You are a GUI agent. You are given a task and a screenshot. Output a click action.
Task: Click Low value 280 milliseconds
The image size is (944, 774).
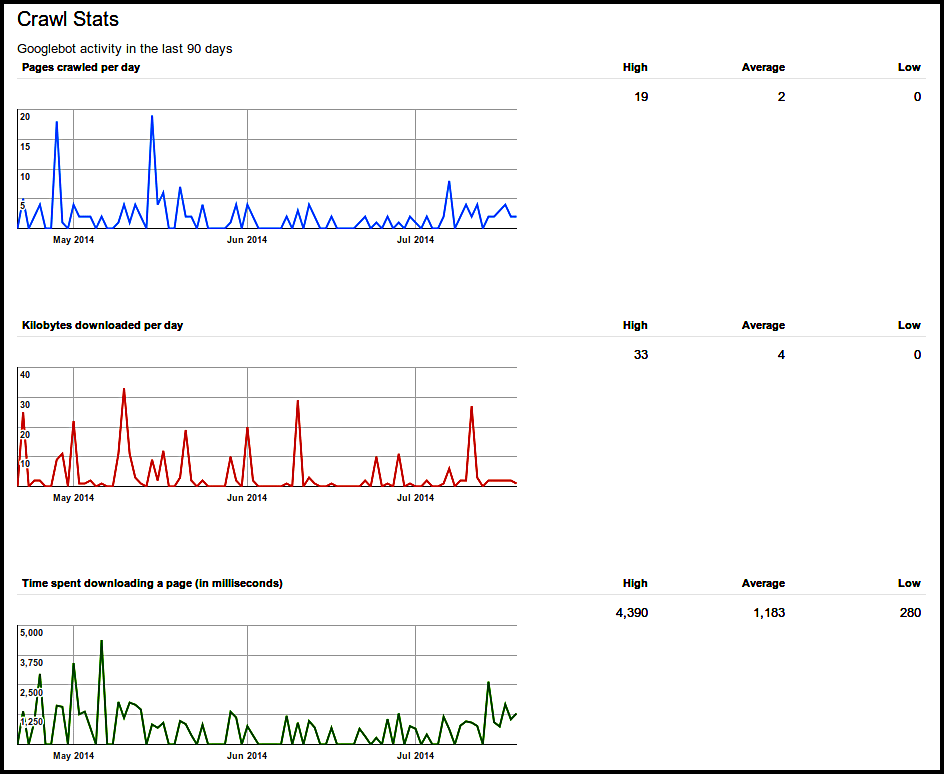point(910,613)
